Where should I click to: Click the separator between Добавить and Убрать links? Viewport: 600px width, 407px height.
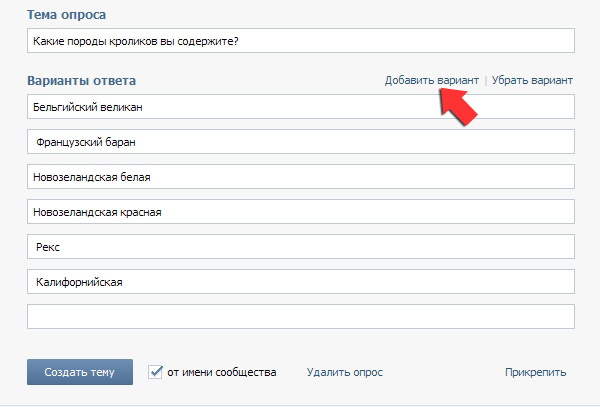click(486, 80)
